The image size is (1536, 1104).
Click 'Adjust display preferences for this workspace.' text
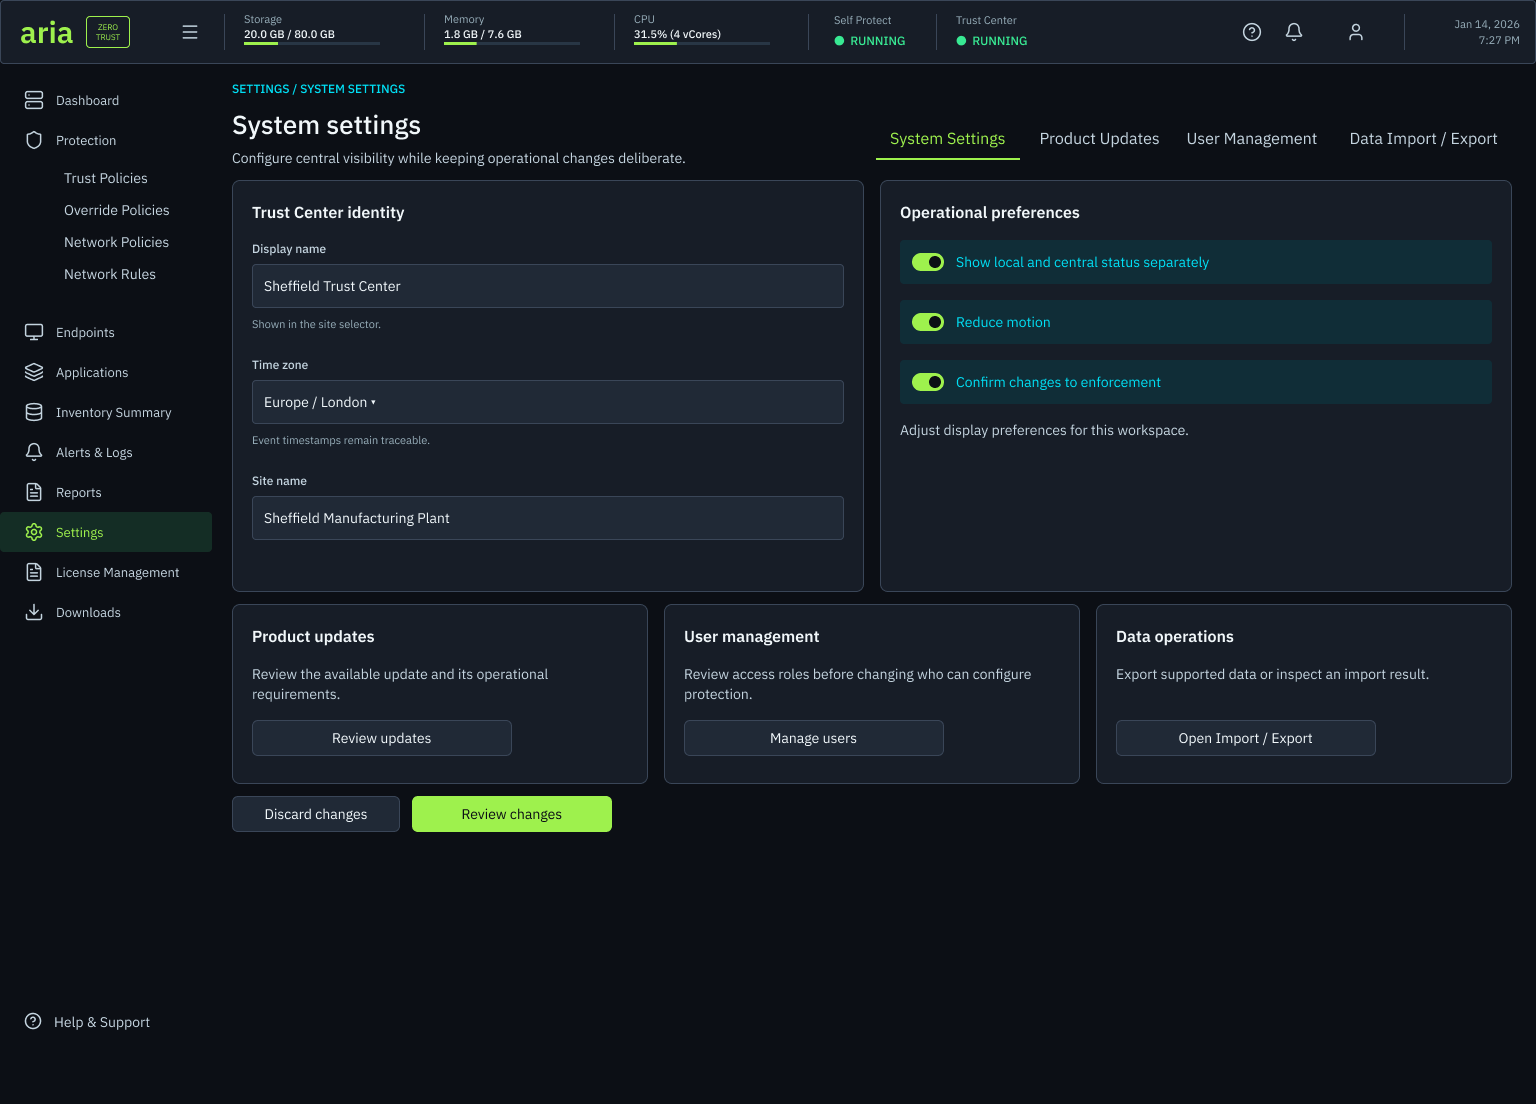coord(1044,430)
